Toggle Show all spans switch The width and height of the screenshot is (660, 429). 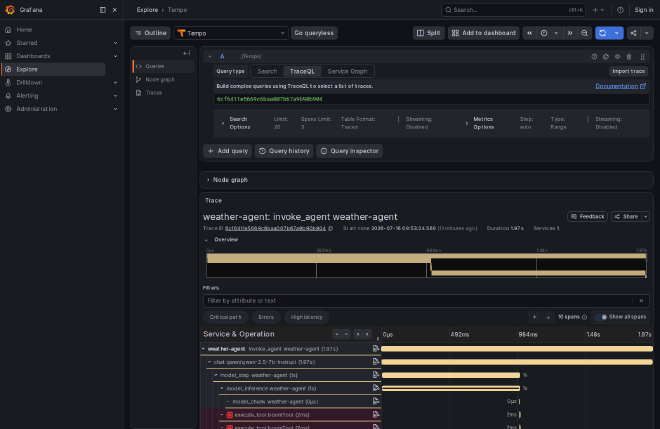point(602,317)
